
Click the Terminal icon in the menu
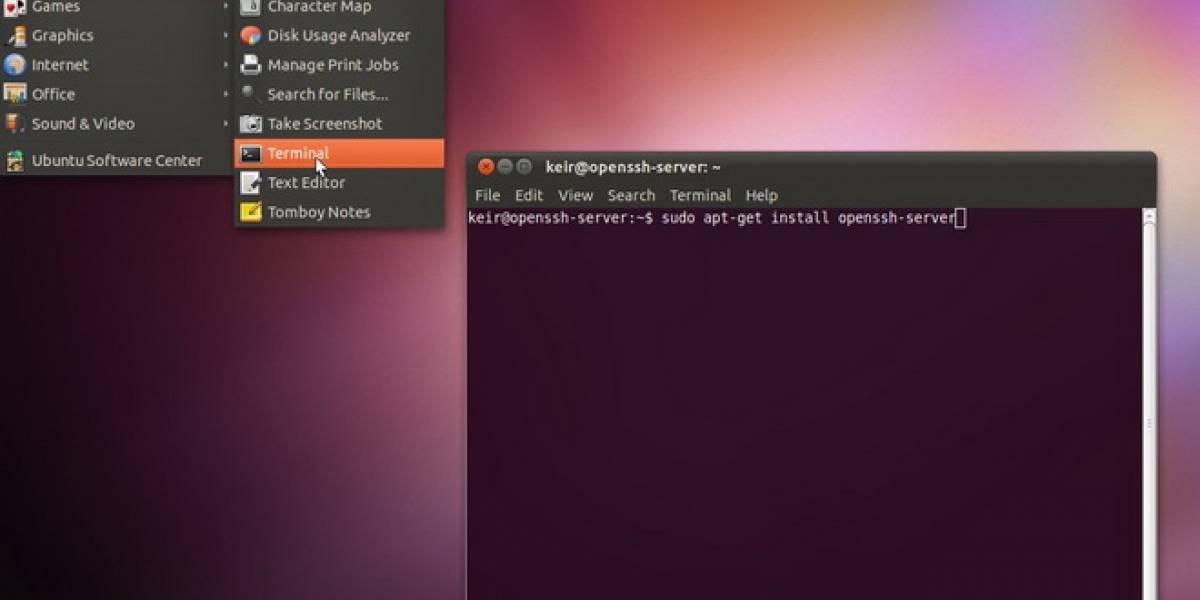pyautogui.click(x=251, y=153)
